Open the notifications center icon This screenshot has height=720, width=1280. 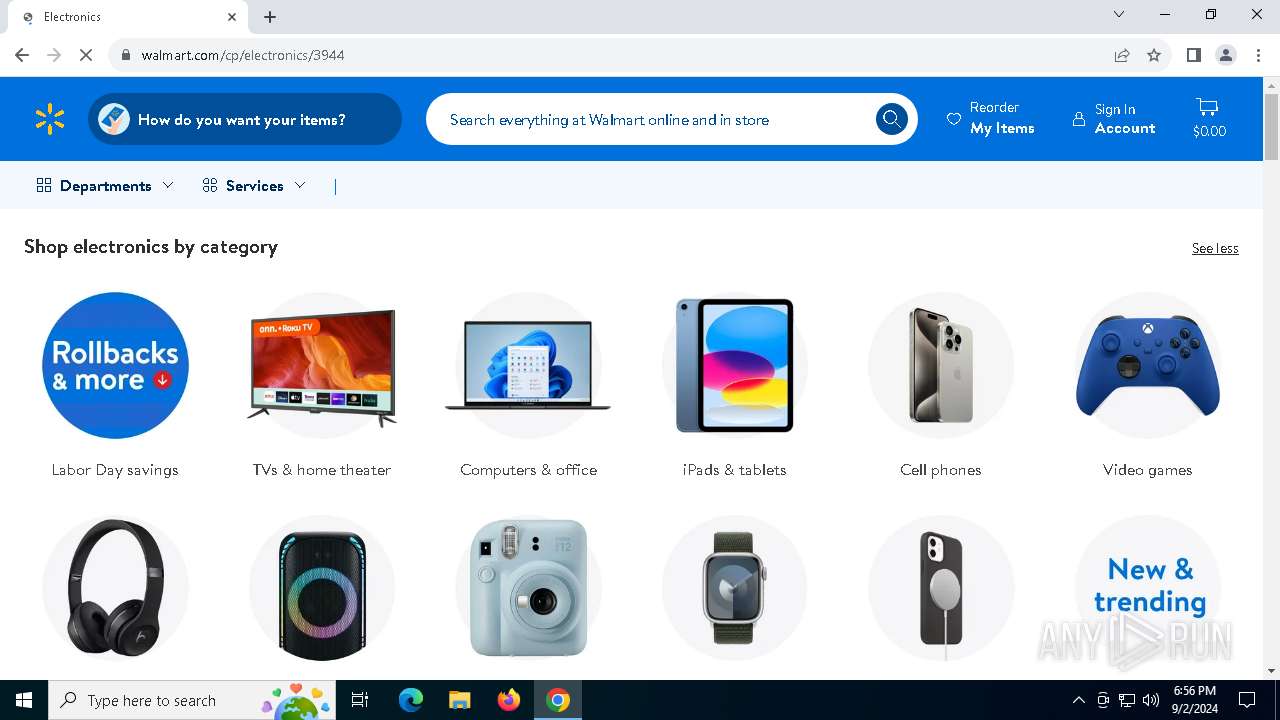click(1247, 700)
